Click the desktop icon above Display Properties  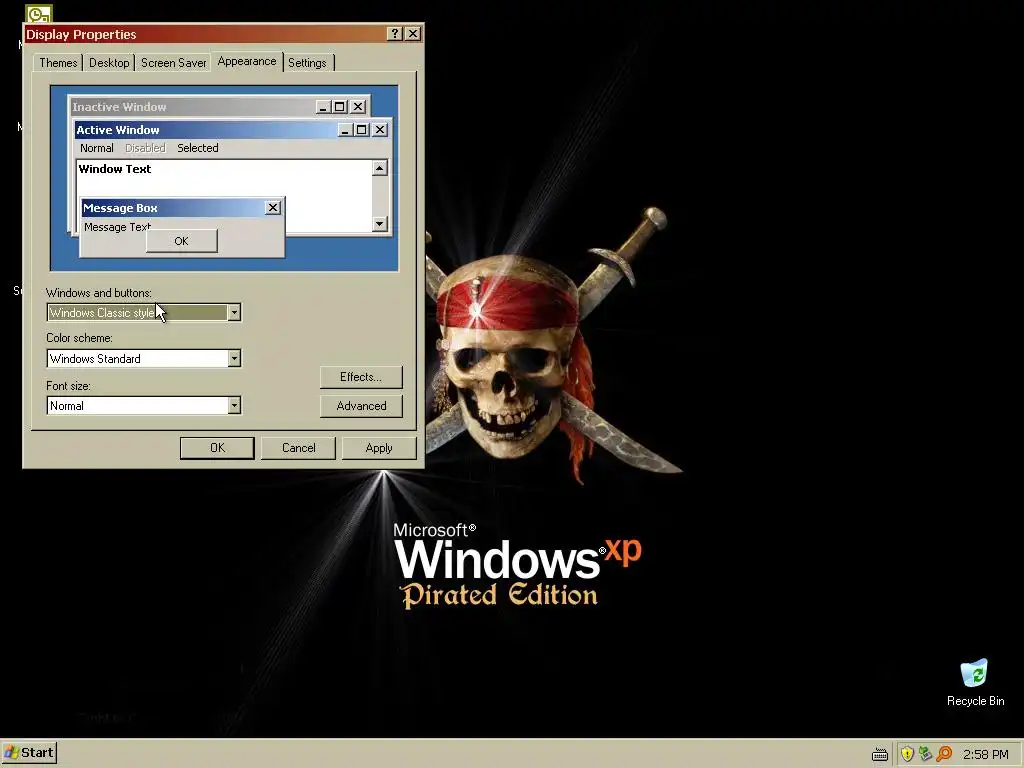[39, 13]
